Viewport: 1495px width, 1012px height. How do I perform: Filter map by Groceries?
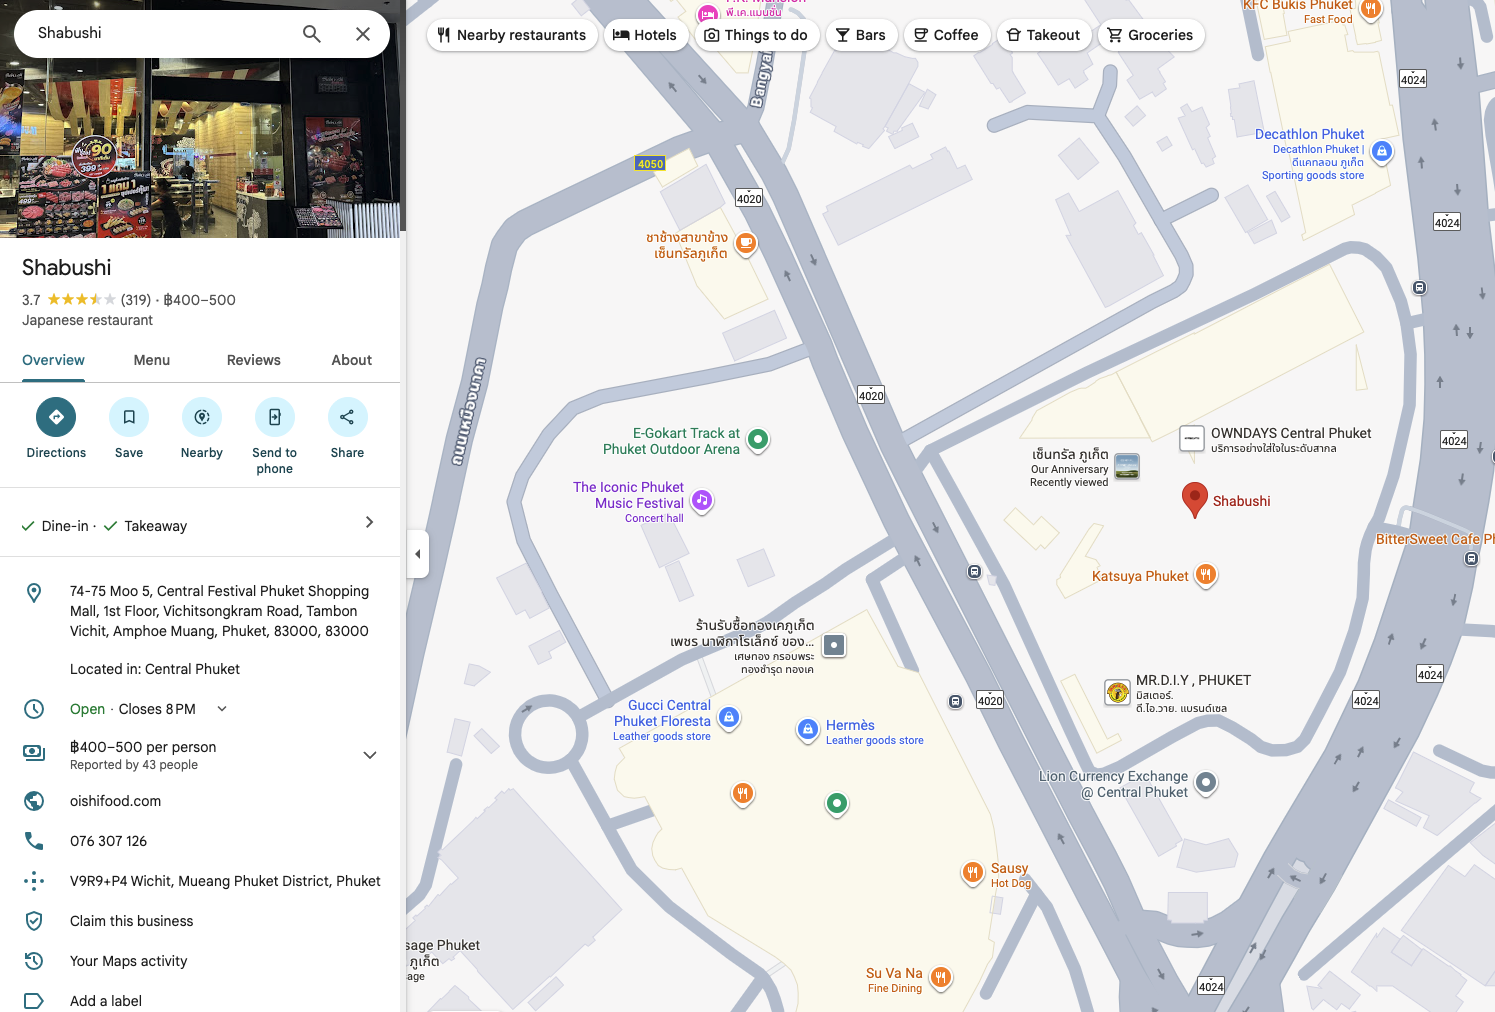[1151, 35]
